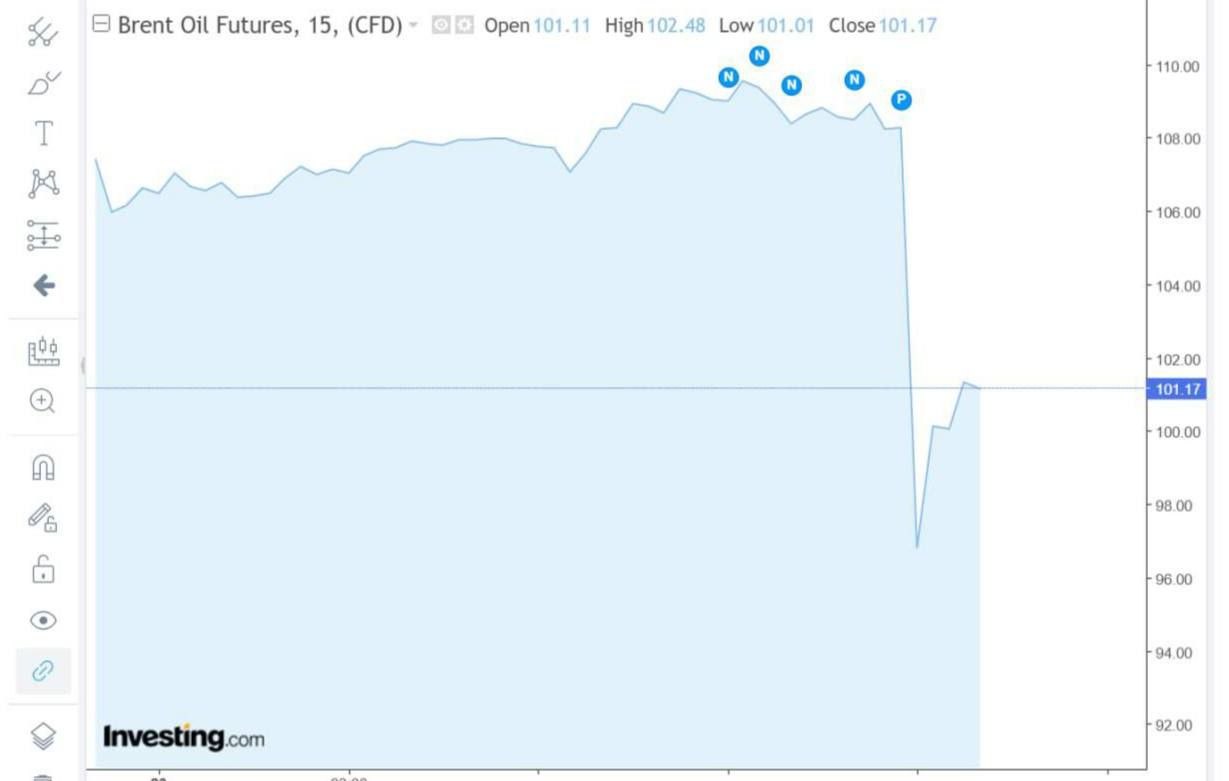Toggle series visibility eye in chart legend
Screen dimensions: 1229x781
coord(441,25)
